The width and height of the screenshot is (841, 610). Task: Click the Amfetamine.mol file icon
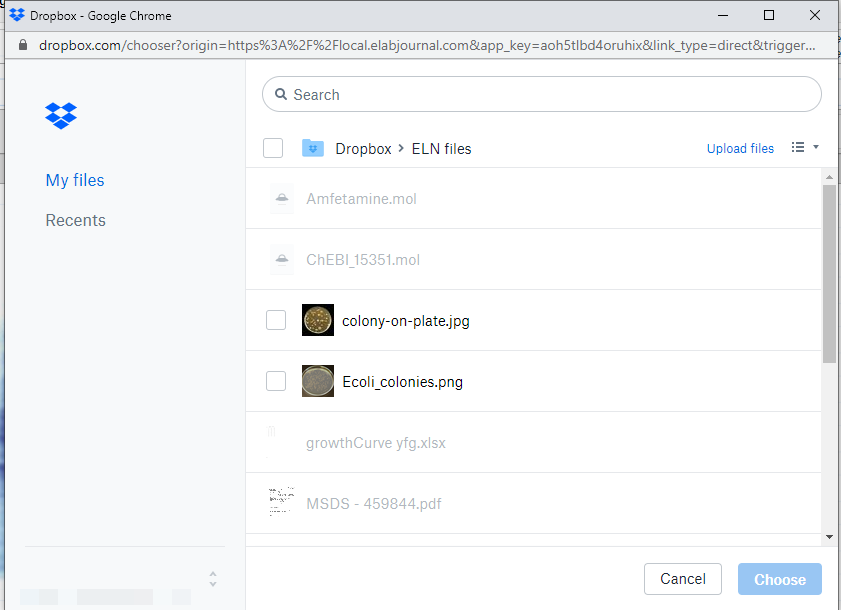[282, 199]
